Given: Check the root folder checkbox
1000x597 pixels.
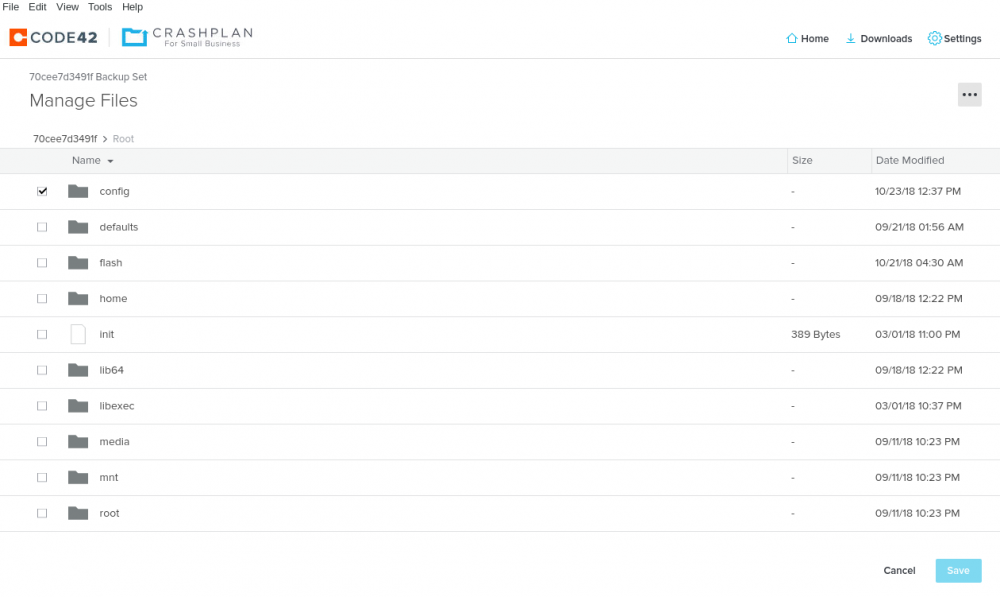Looking at the screenshot, I should pyautogui.click(x=42, y=513).
